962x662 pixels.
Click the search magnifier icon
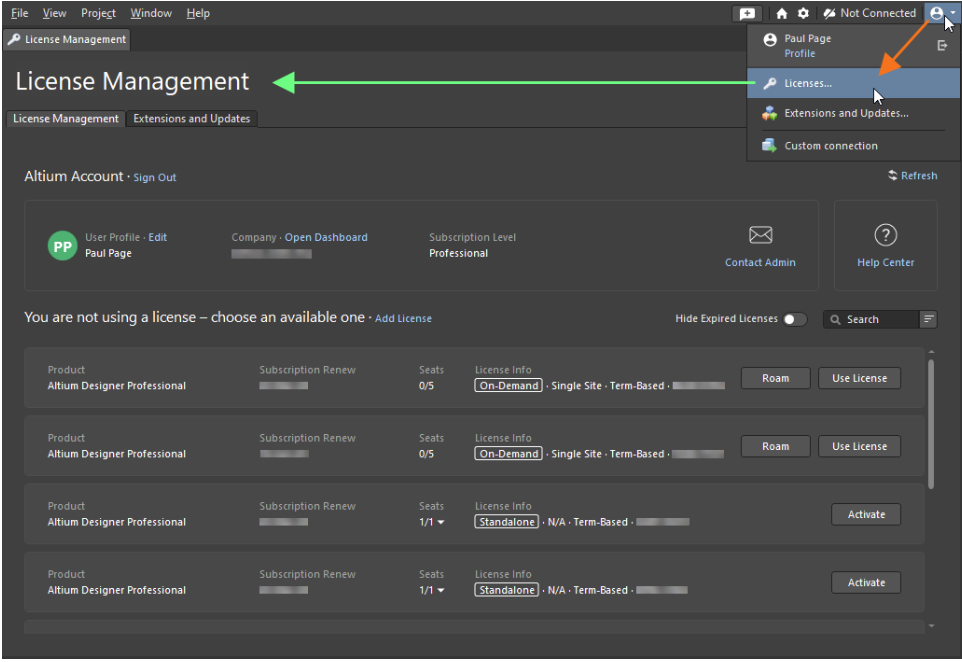pyautogui.click(x=835, y=320)
